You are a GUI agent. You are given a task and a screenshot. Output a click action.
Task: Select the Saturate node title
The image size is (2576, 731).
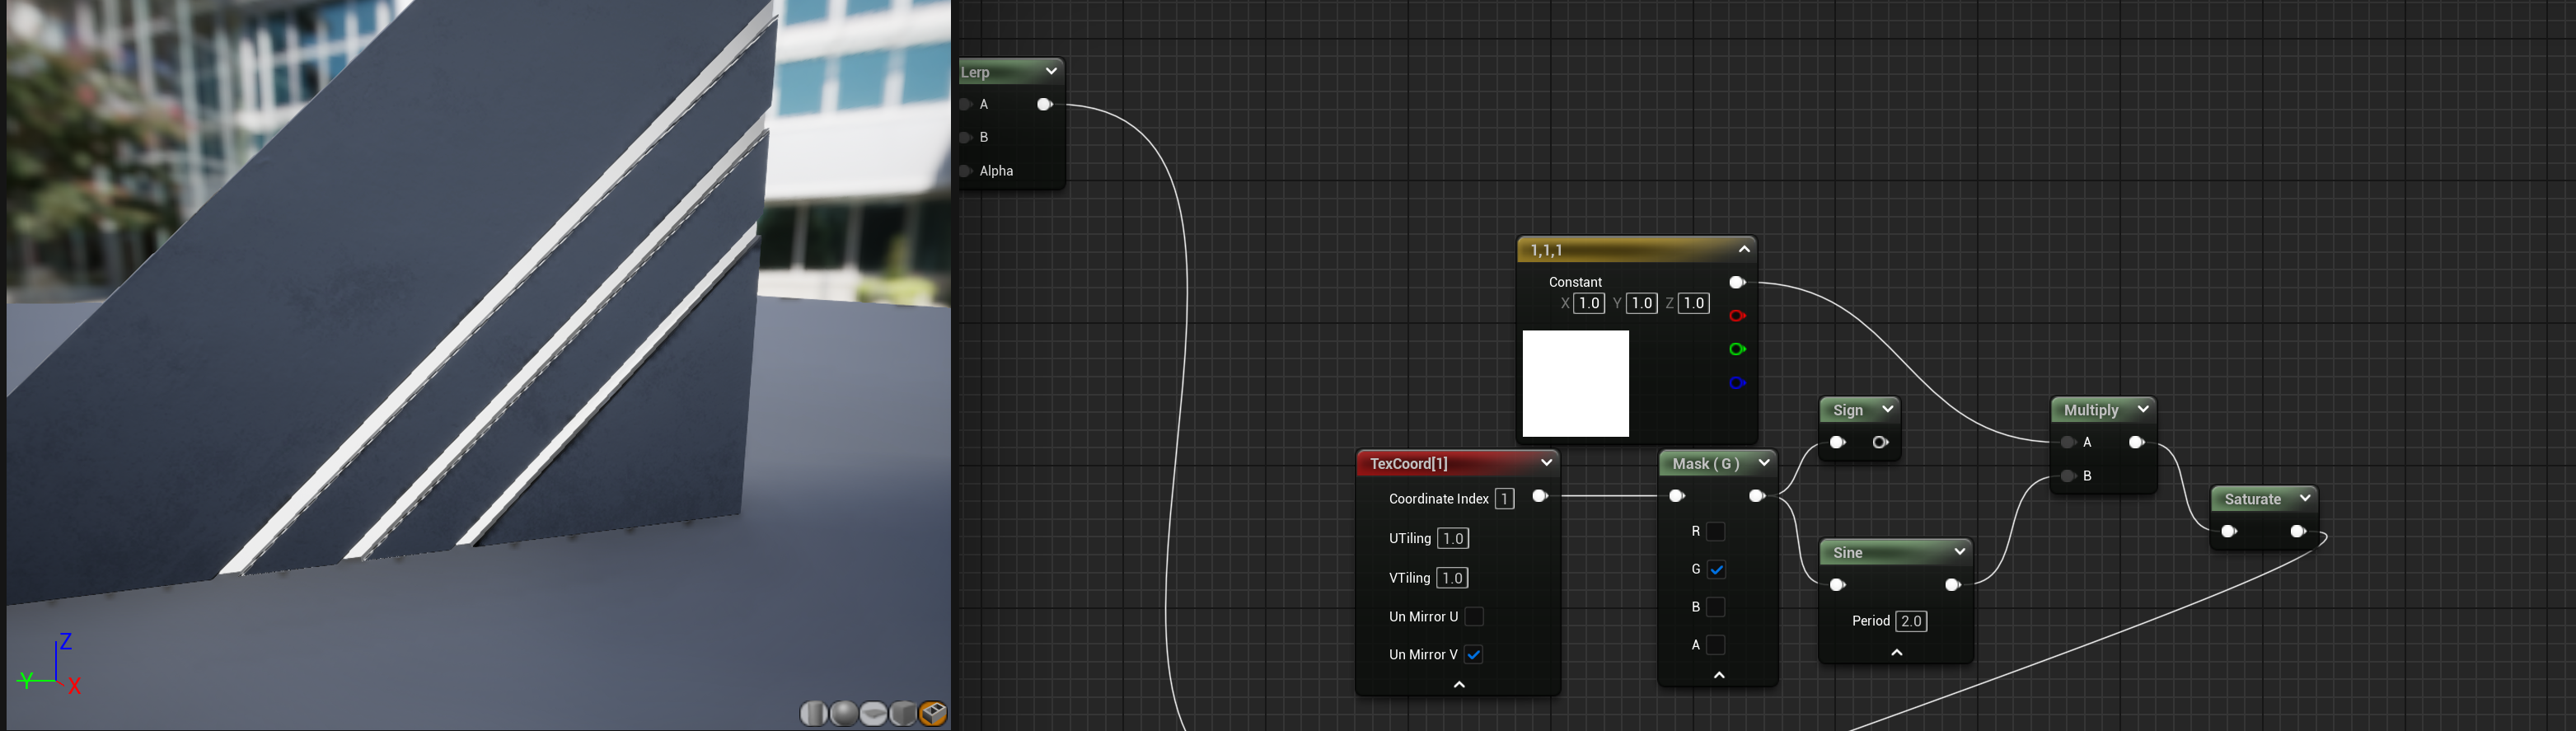2253,499
